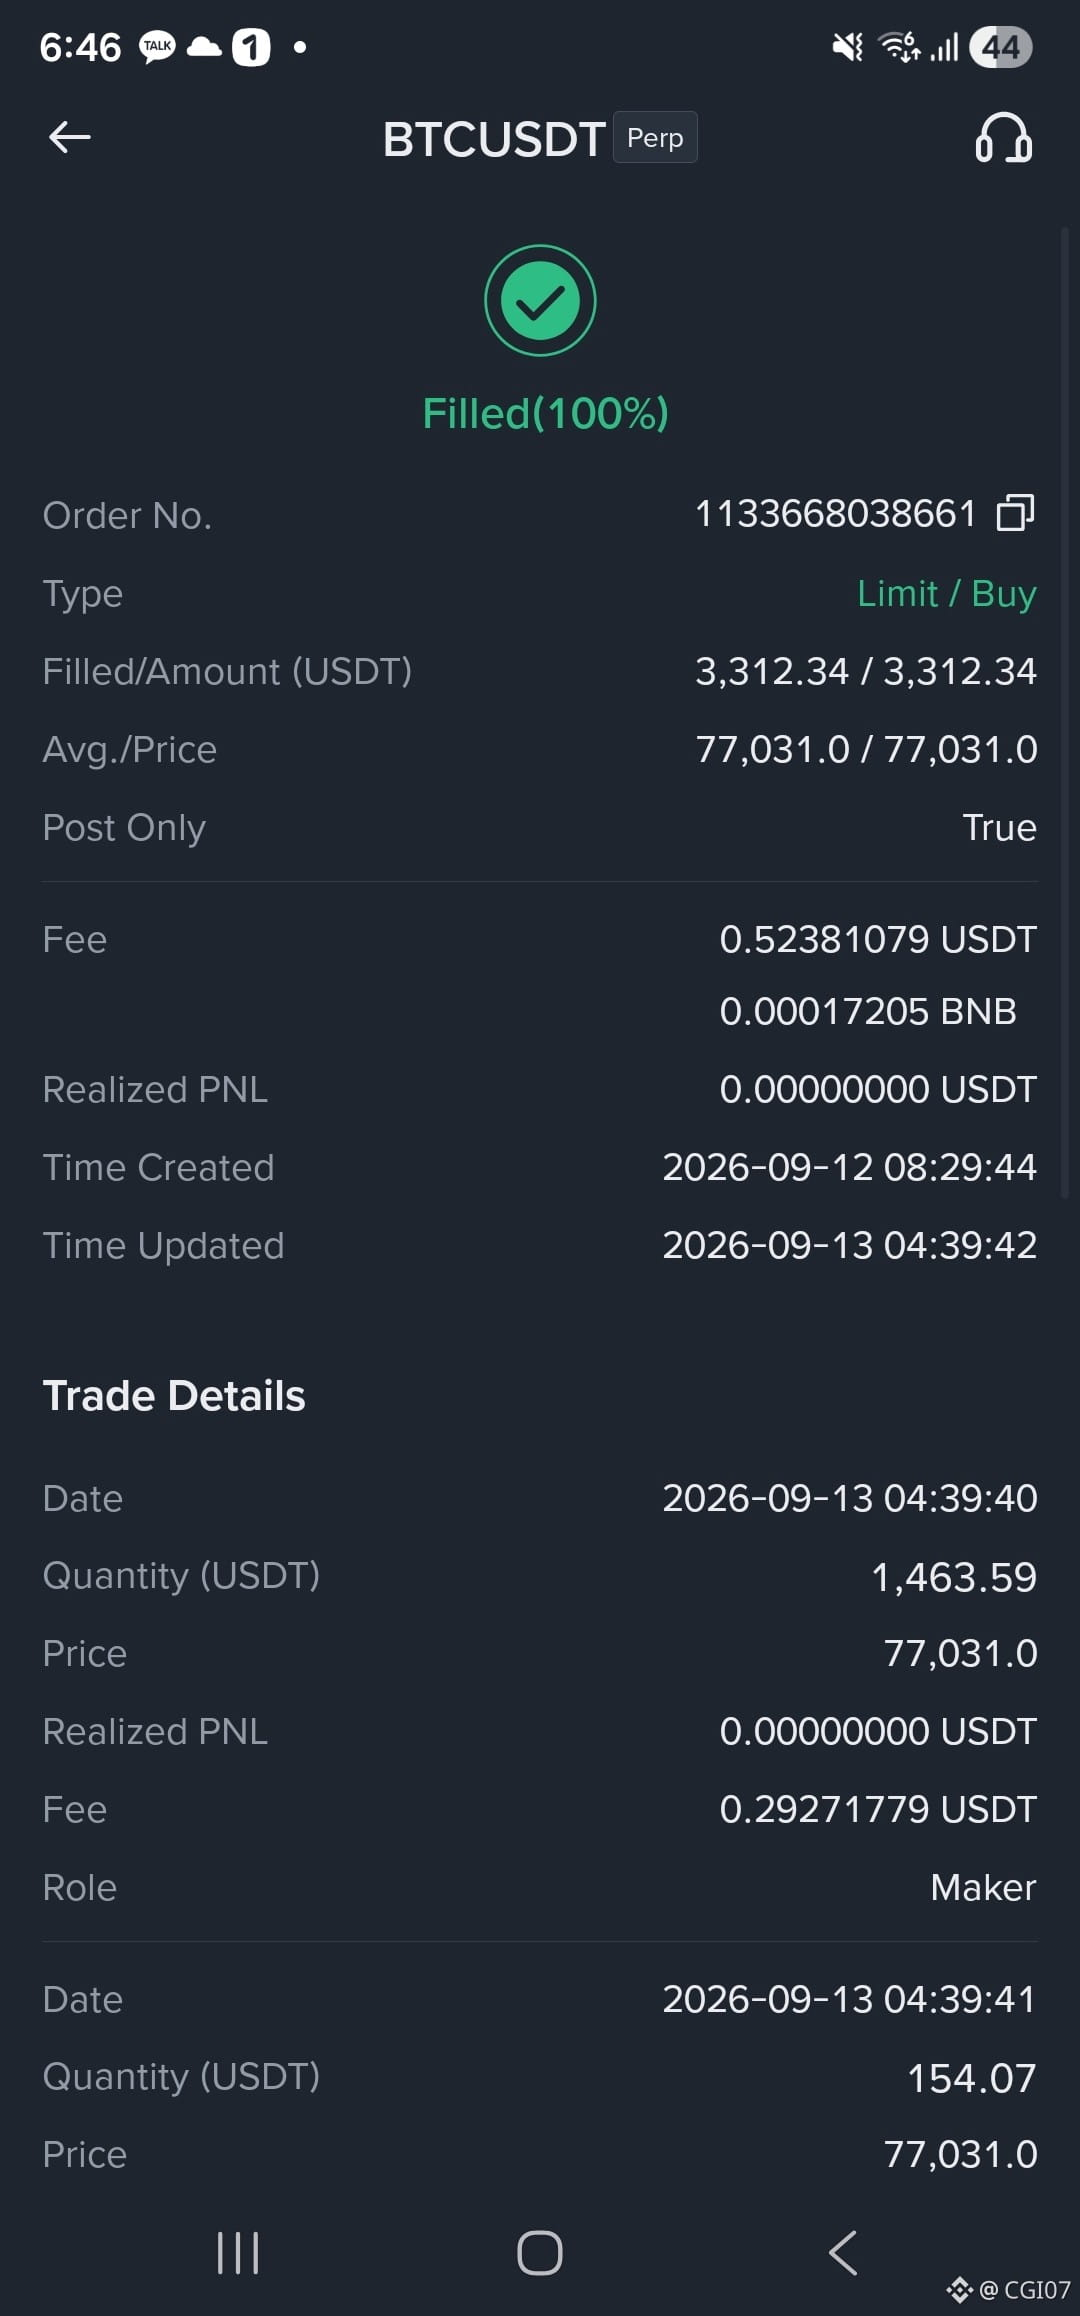Viewport: 1080px width, 2316px height.
Task: Tap the Filled(100%) status text
Action: [545, 413]
